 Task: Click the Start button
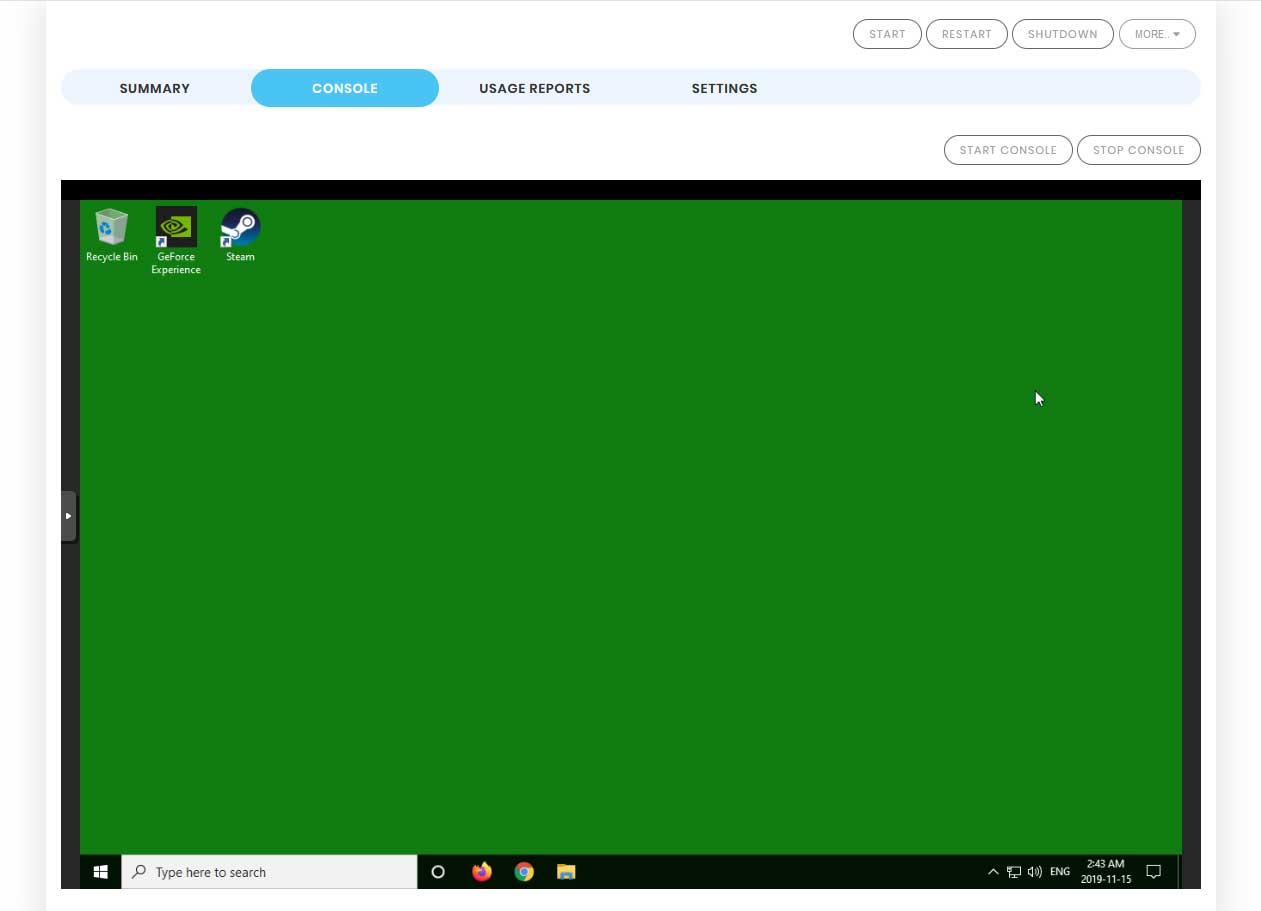(887, 34)
